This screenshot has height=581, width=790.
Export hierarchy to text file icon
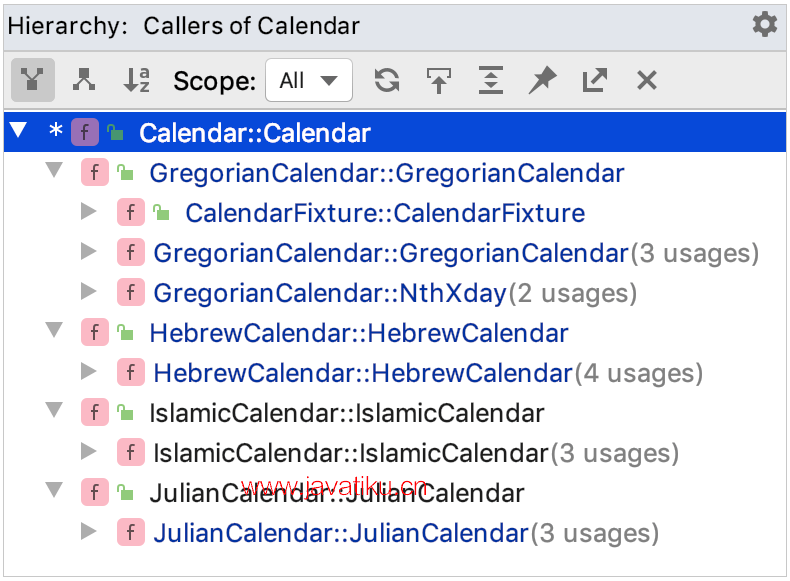(594, 80)
